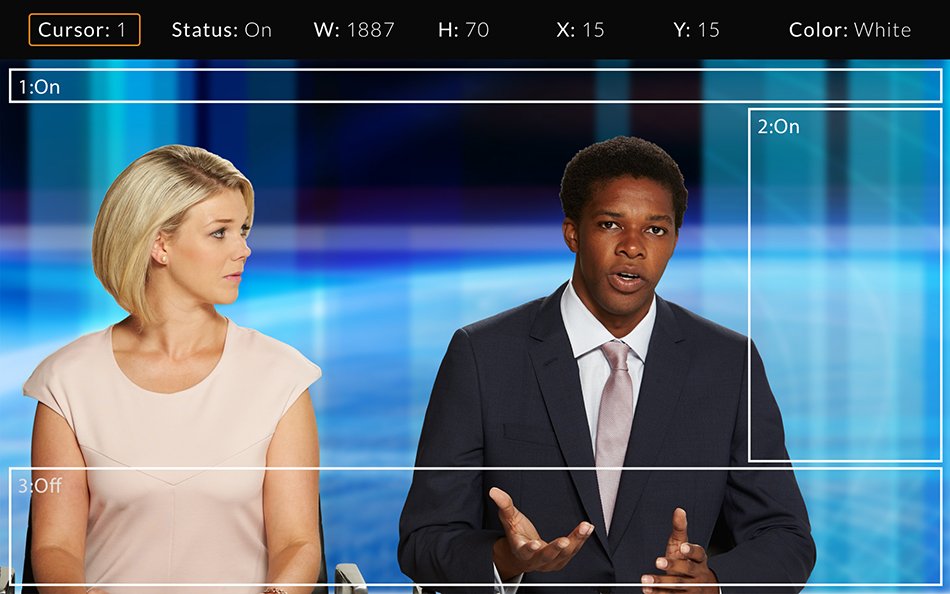The image size is (950, 594).
Task: Select the Y: 15 position value
Action: (696, 30)
